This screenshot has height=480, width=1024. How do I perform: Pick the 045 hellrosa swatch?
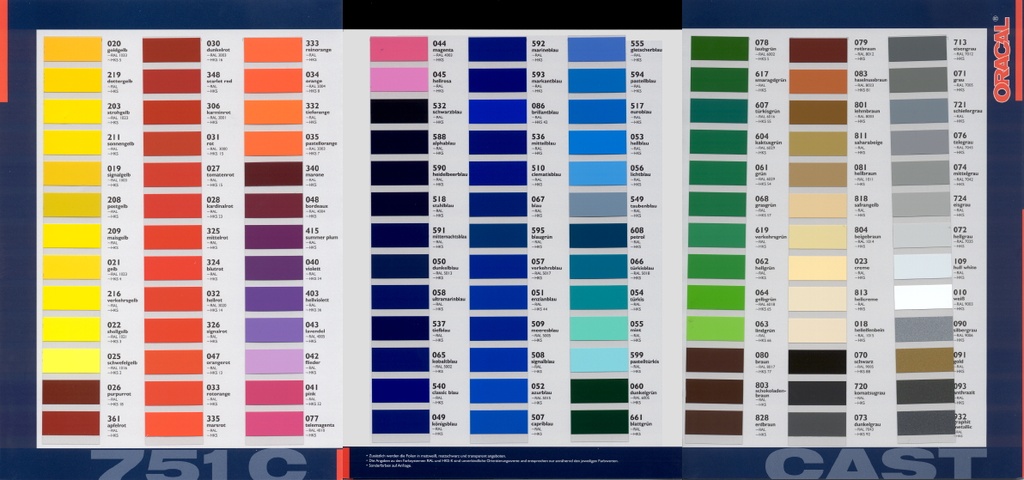tap(399, 81)
